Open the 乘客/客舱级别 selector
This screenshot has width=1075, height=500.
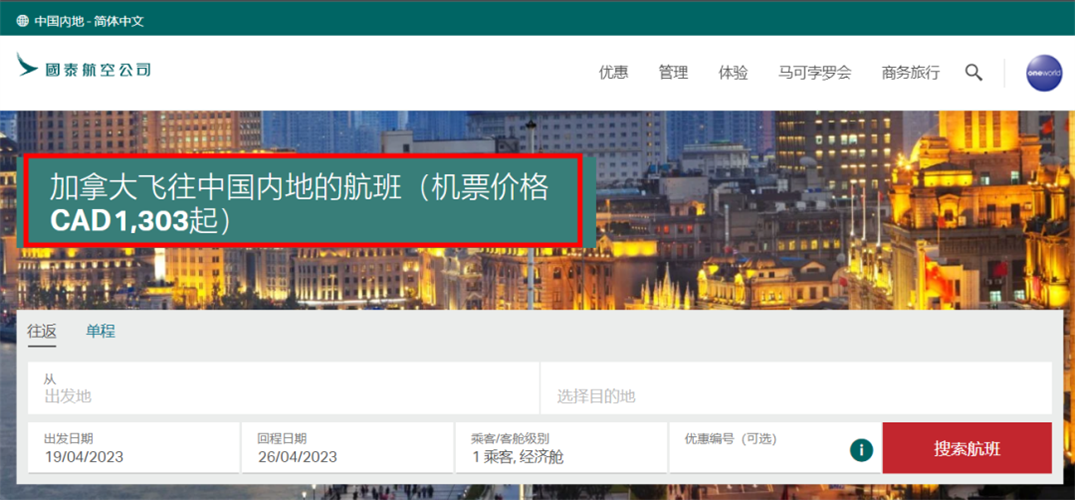(x=561, y=448)
